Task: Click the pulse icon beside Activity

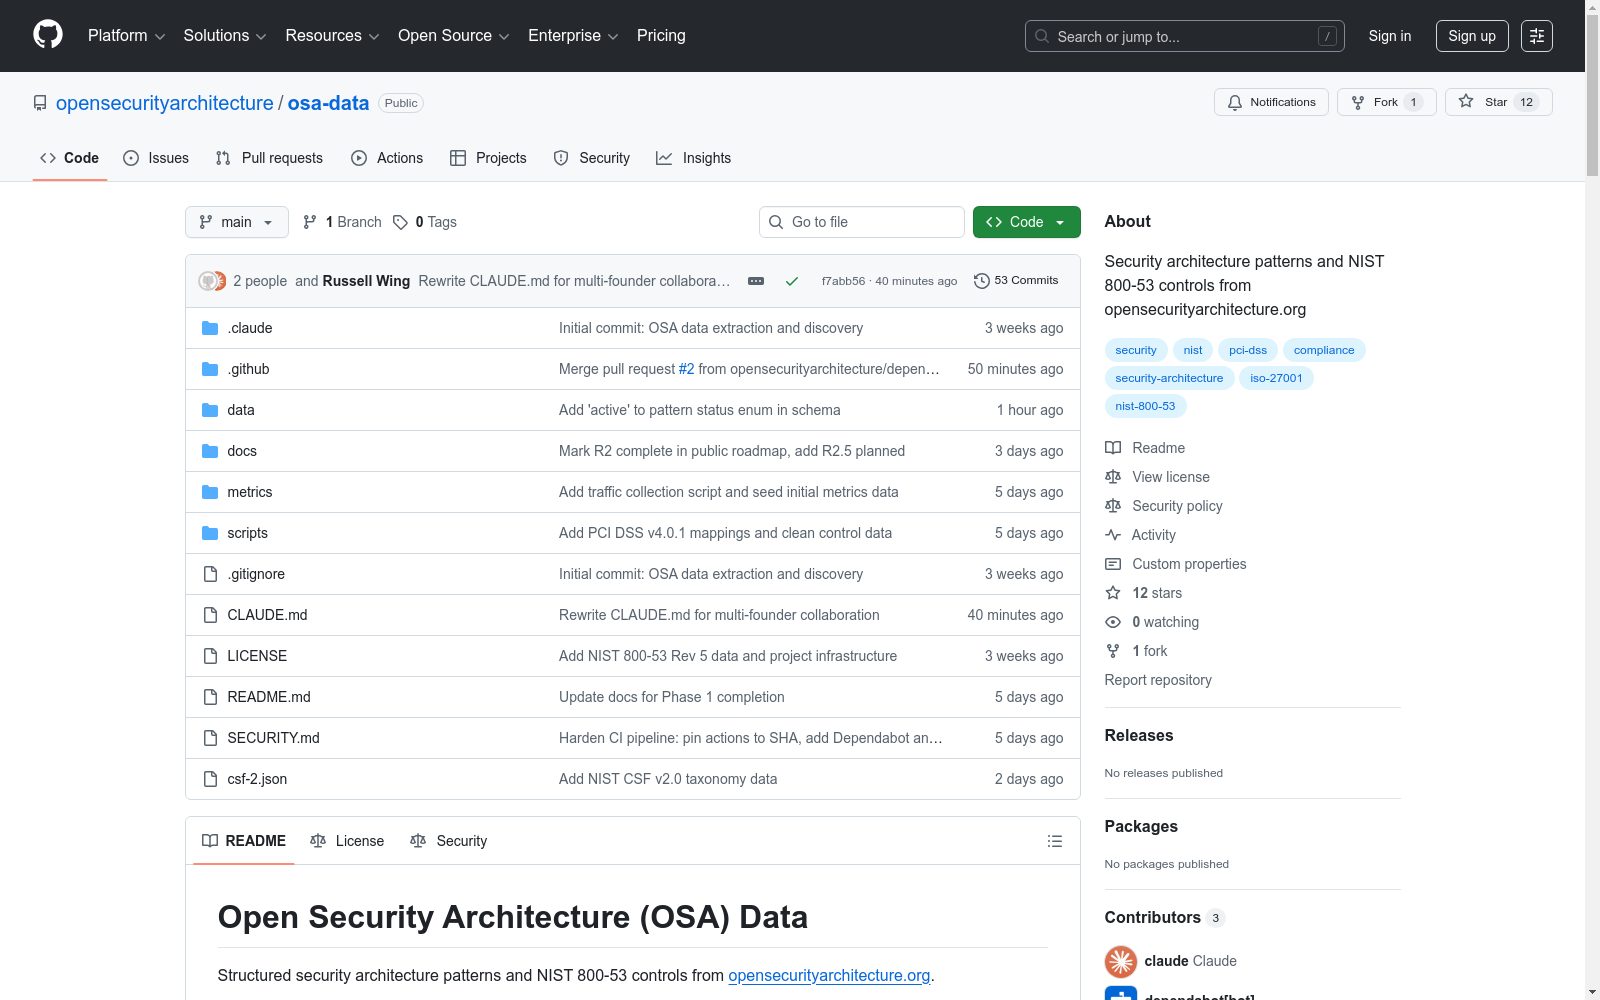Action: 1113,535
